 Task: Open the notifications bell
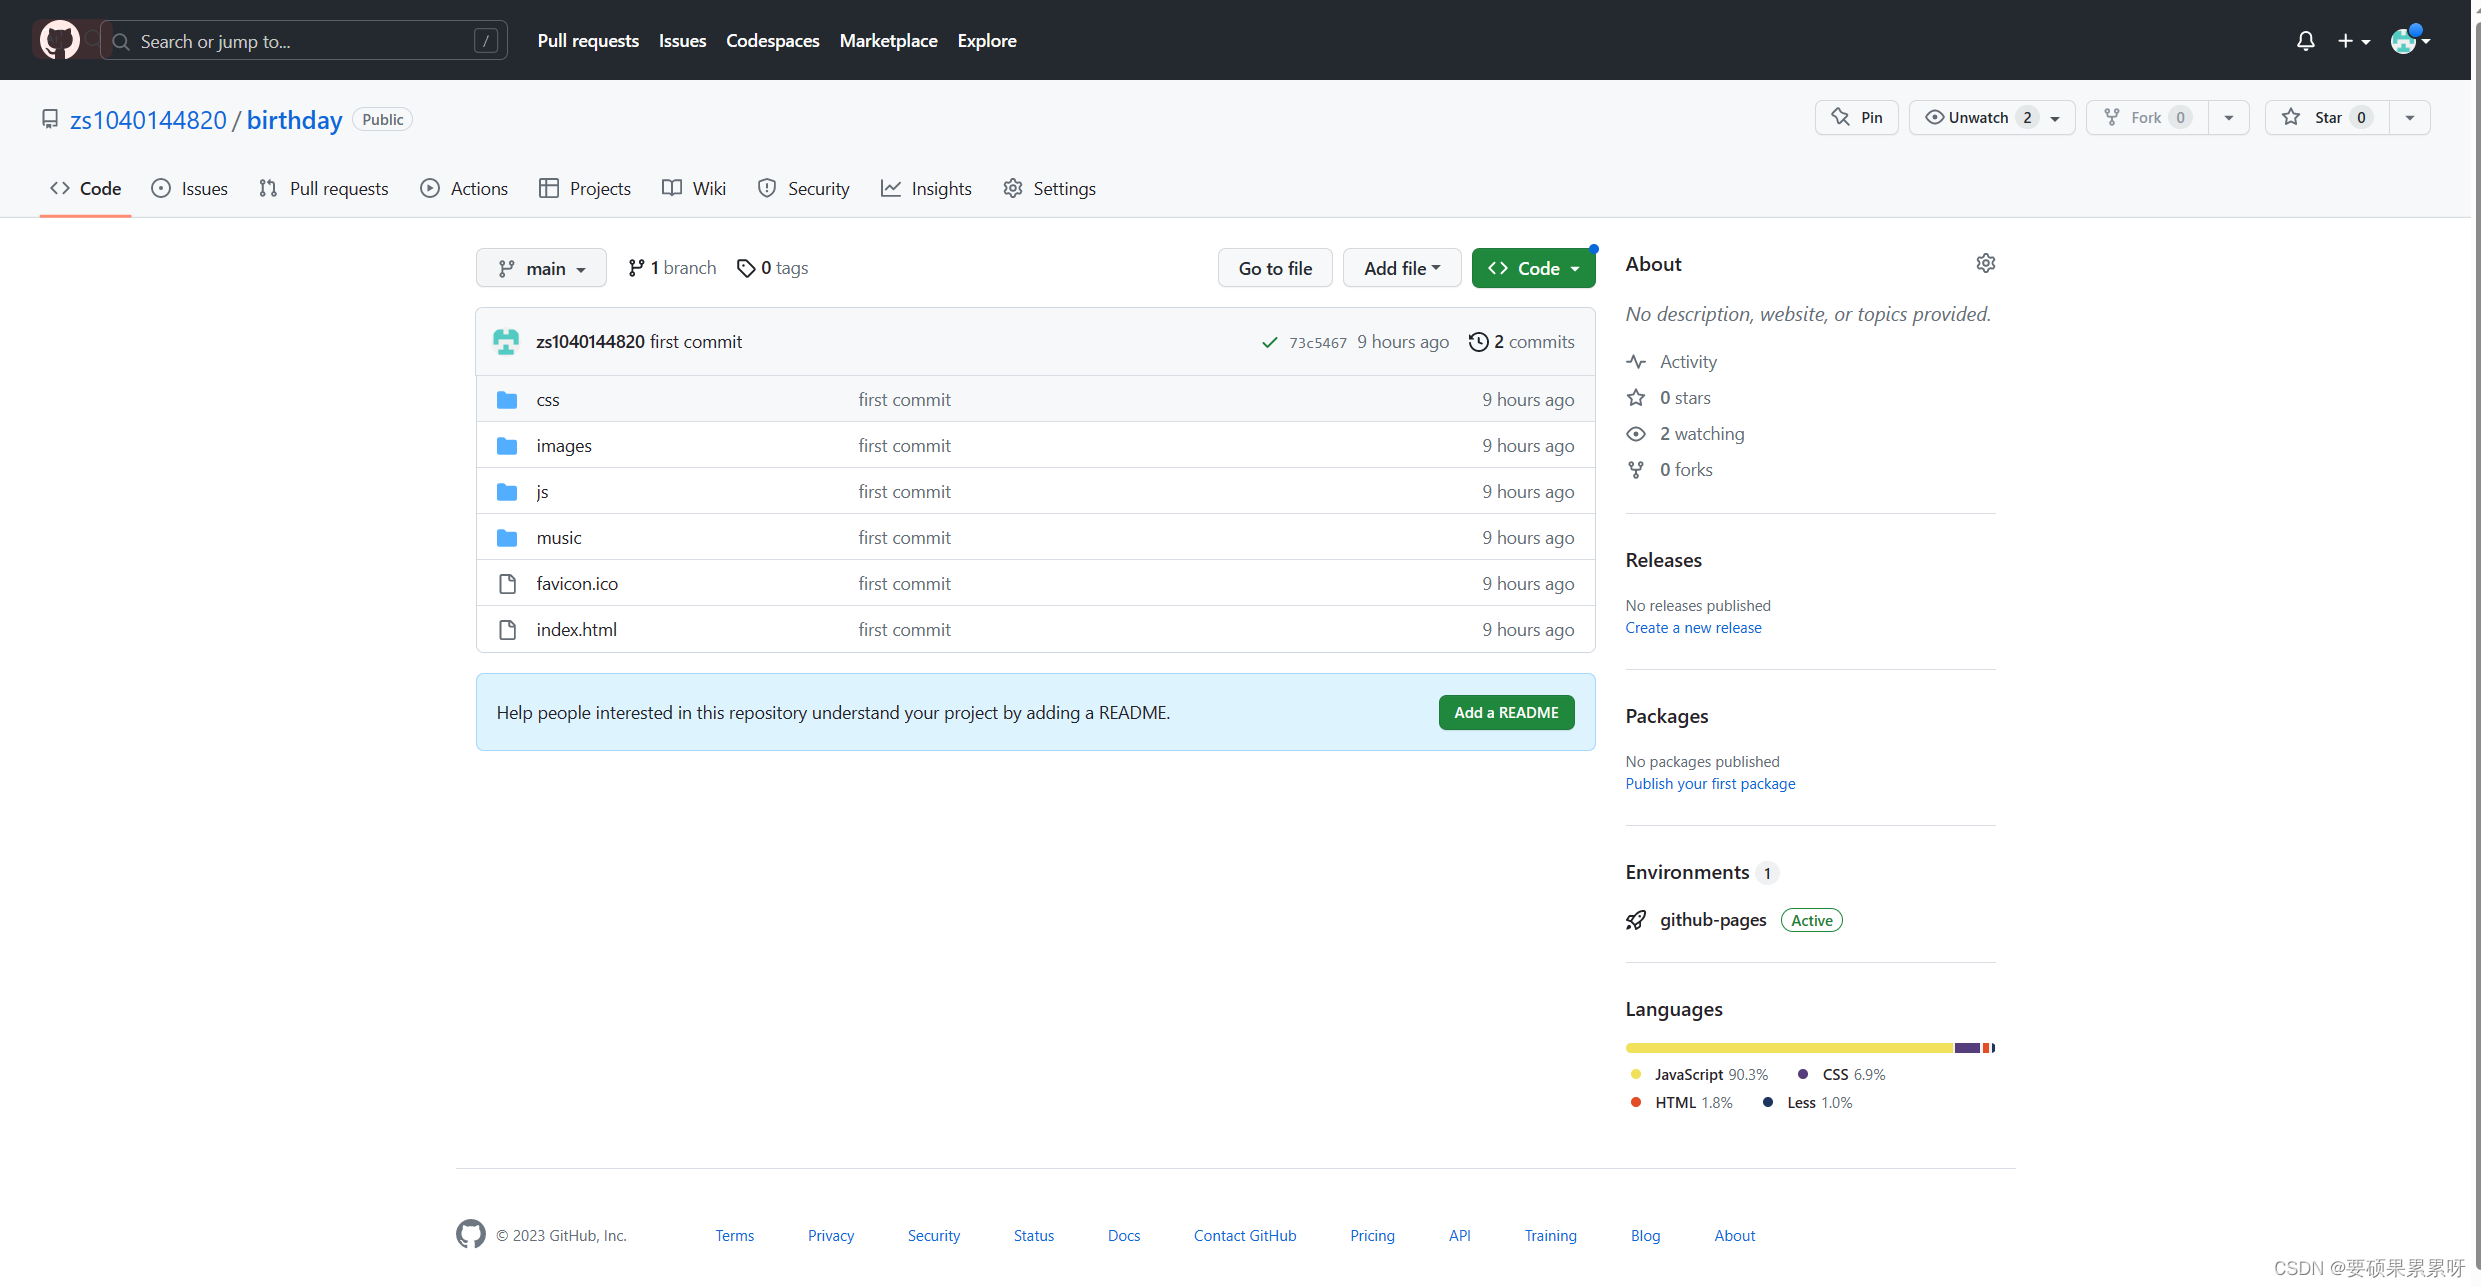(2305, 41)
